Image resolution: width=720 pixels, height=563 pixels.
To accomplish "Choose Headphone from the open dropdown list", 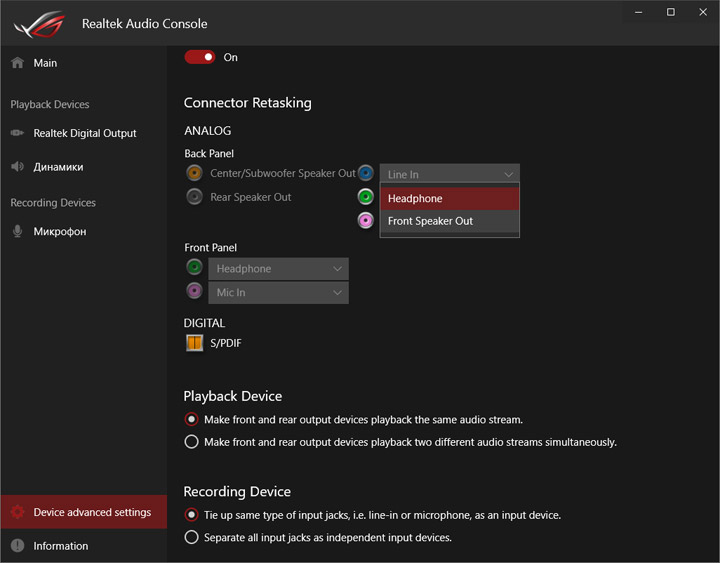I will [450, 198].
